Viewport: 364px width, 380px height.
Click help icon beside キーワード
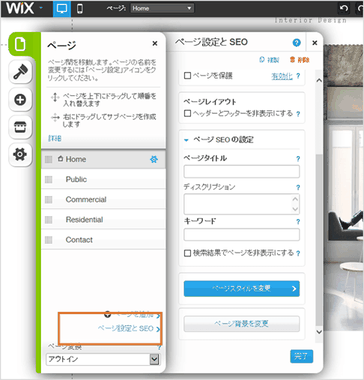click(x=298, y=222)
